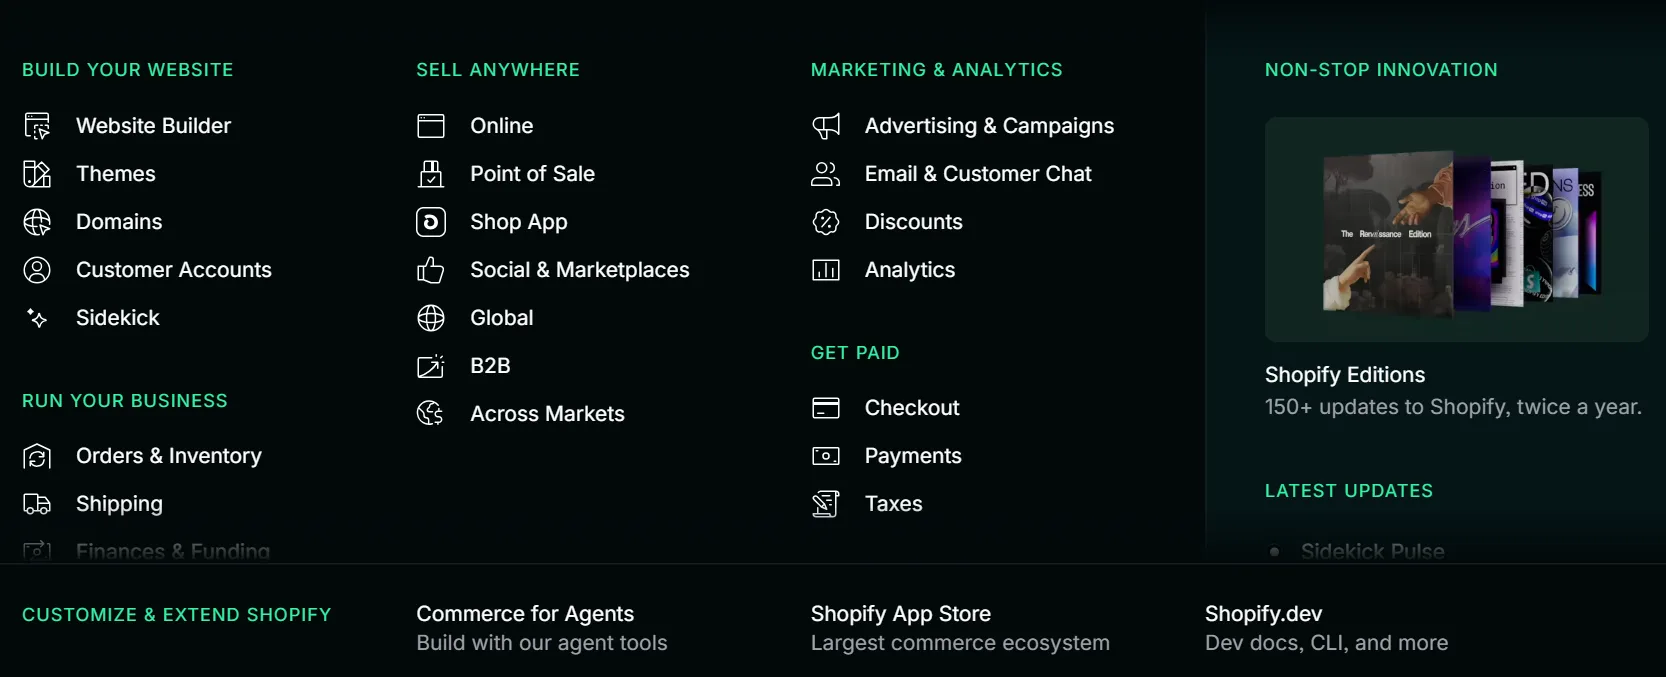Click the Point of Sale icon

point(431,174)
